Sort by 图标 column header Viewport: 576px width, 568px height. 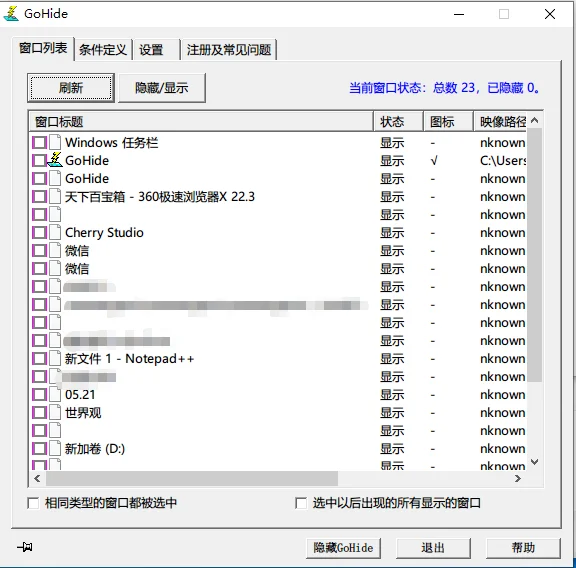[x=449, y=122]
